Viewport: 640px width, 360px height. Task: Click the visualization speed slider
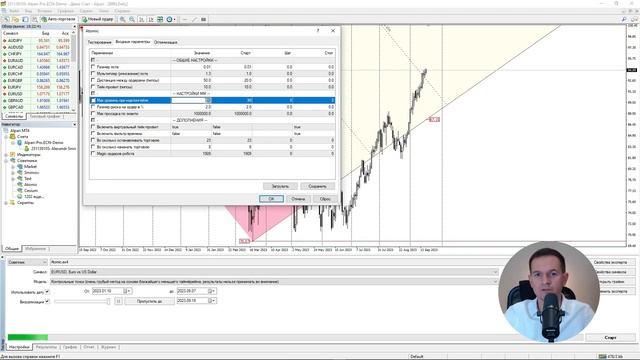coord(82,301)
